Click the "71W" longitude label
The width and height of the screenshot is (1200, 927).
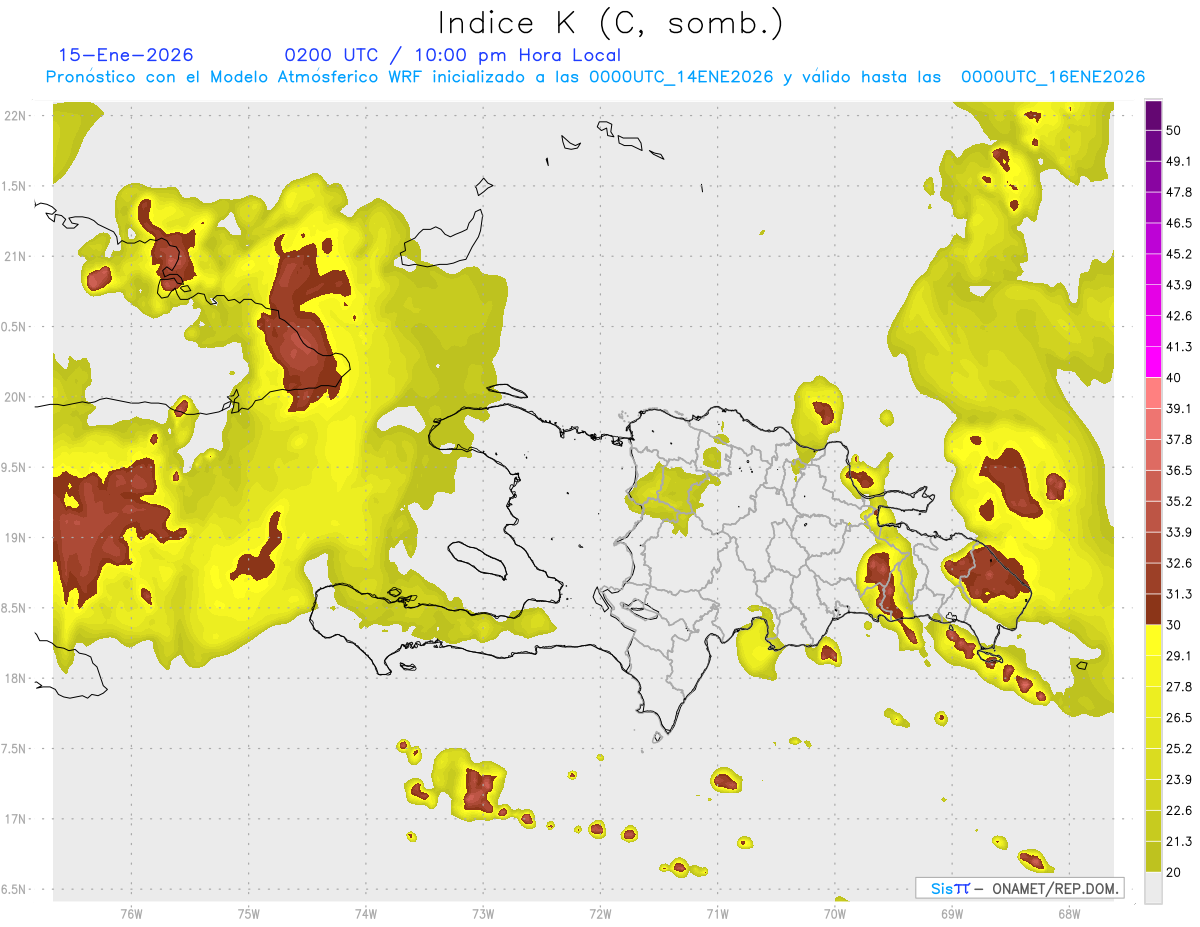point(717,913)
